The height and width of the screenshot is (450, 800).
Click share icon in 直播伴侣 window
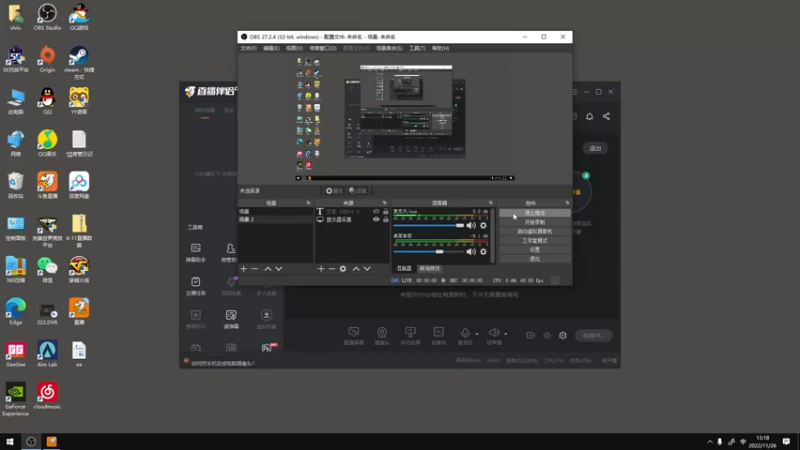click(606, 116)
